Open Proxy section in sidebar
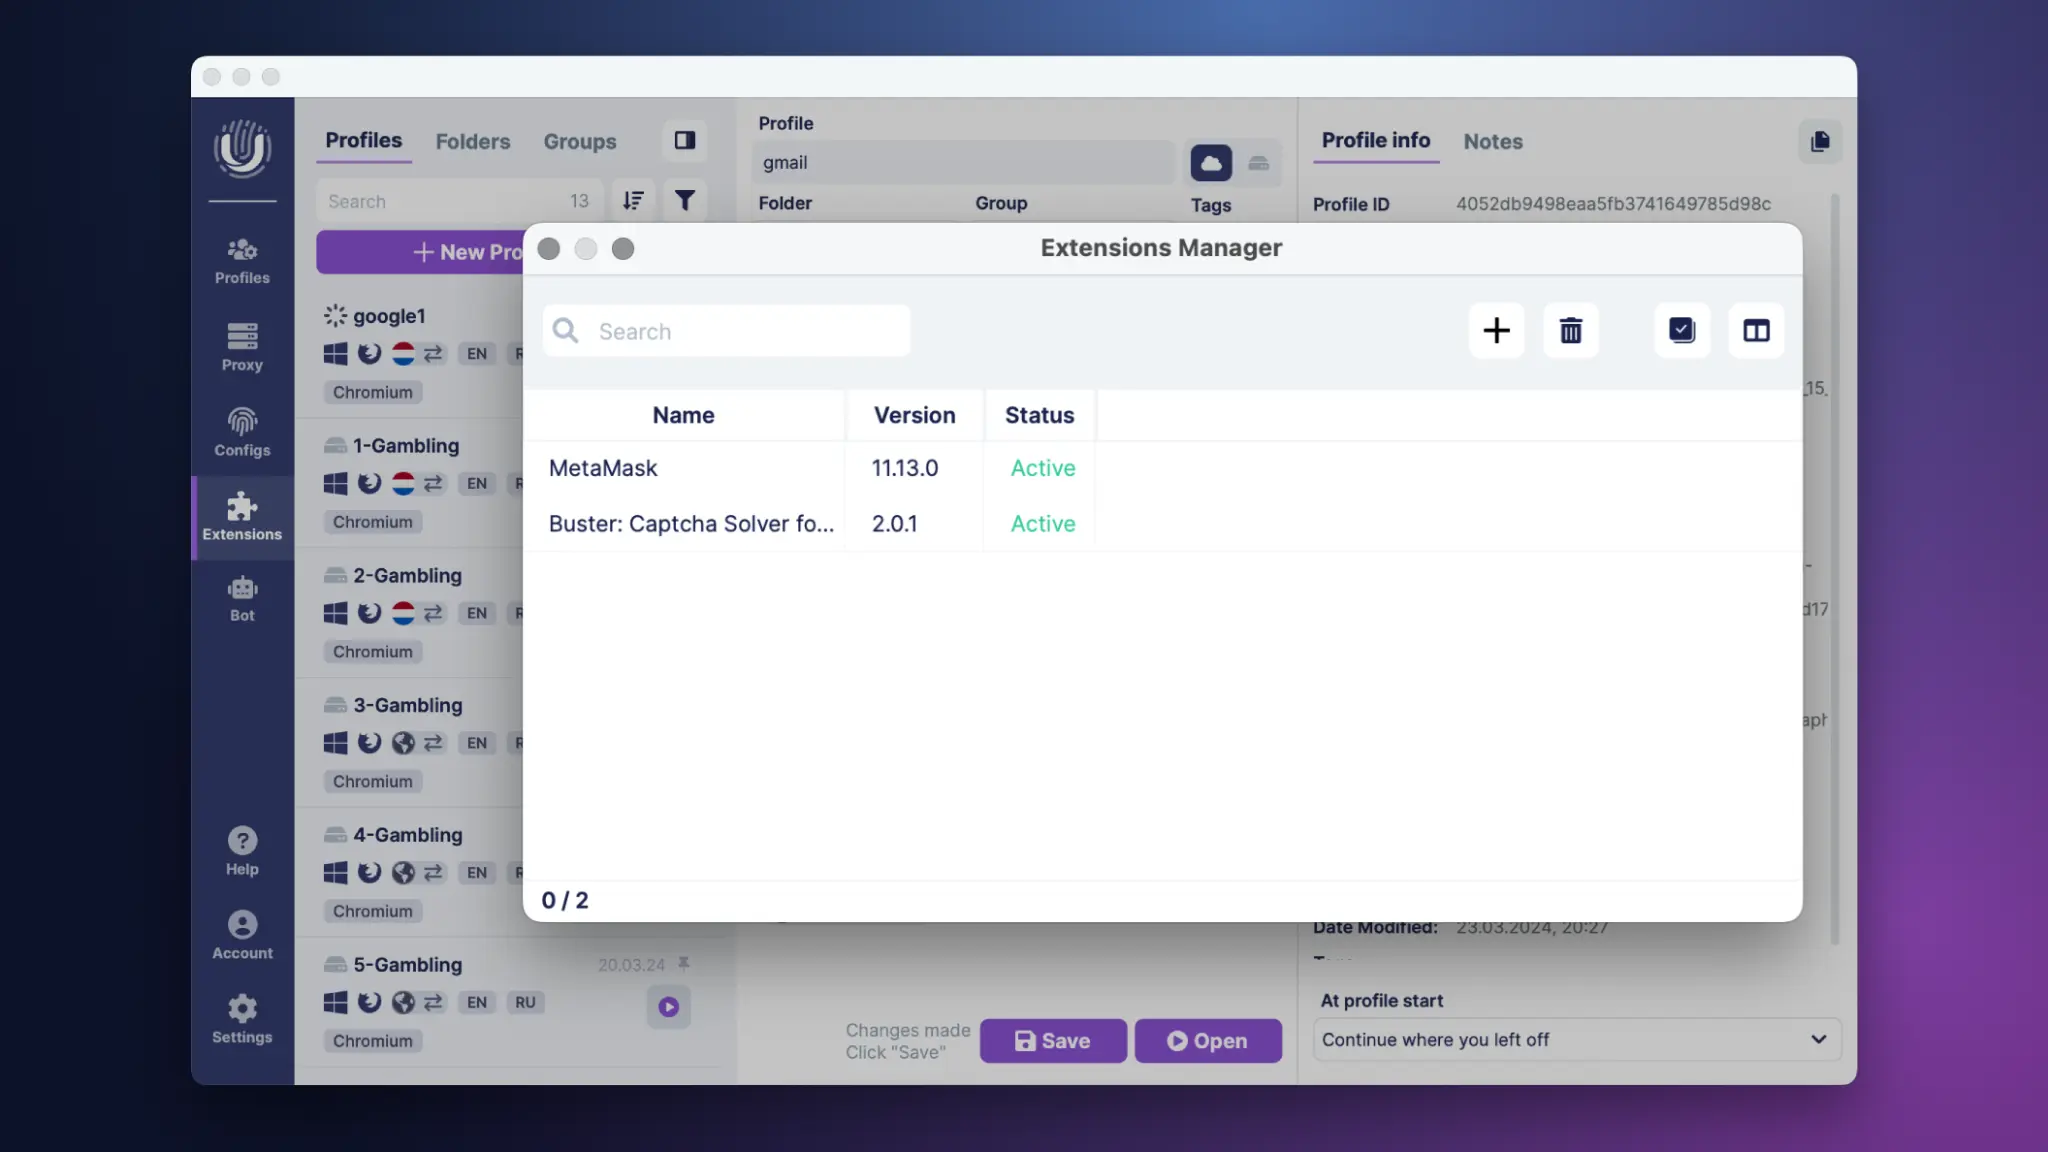The height and width of the screenshot is (1152, 2048). tap(242, 346)
